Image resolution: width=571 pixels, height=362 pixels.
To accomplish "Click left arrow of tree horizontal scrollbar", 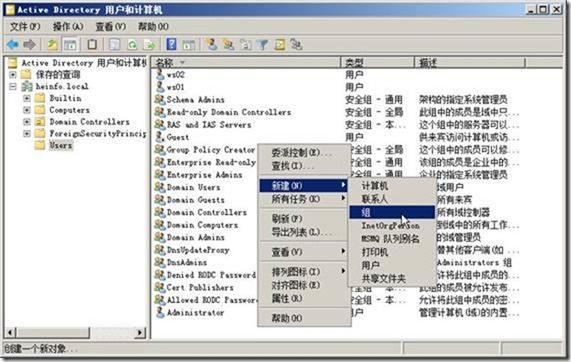I will [x=10, y=332].
